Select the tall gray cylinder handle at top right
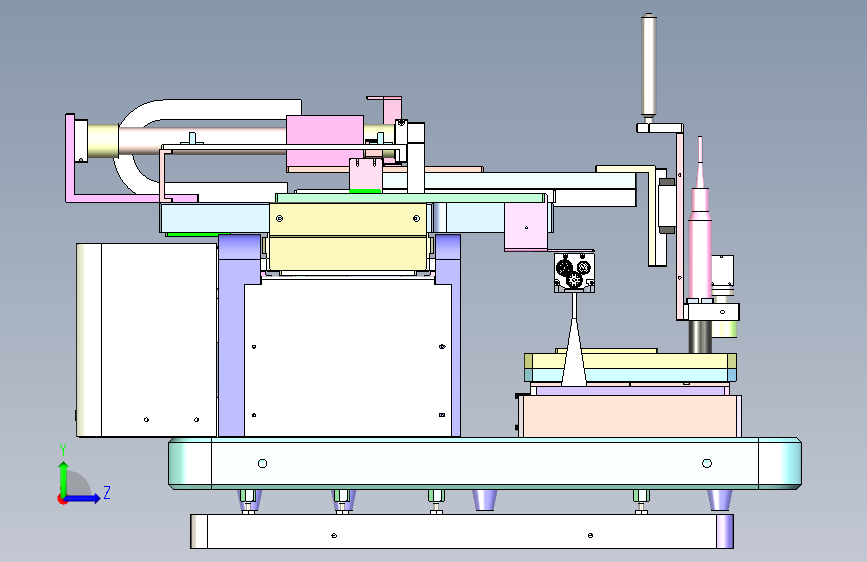This screenshot has height=562, width=867. coord(649,66)
